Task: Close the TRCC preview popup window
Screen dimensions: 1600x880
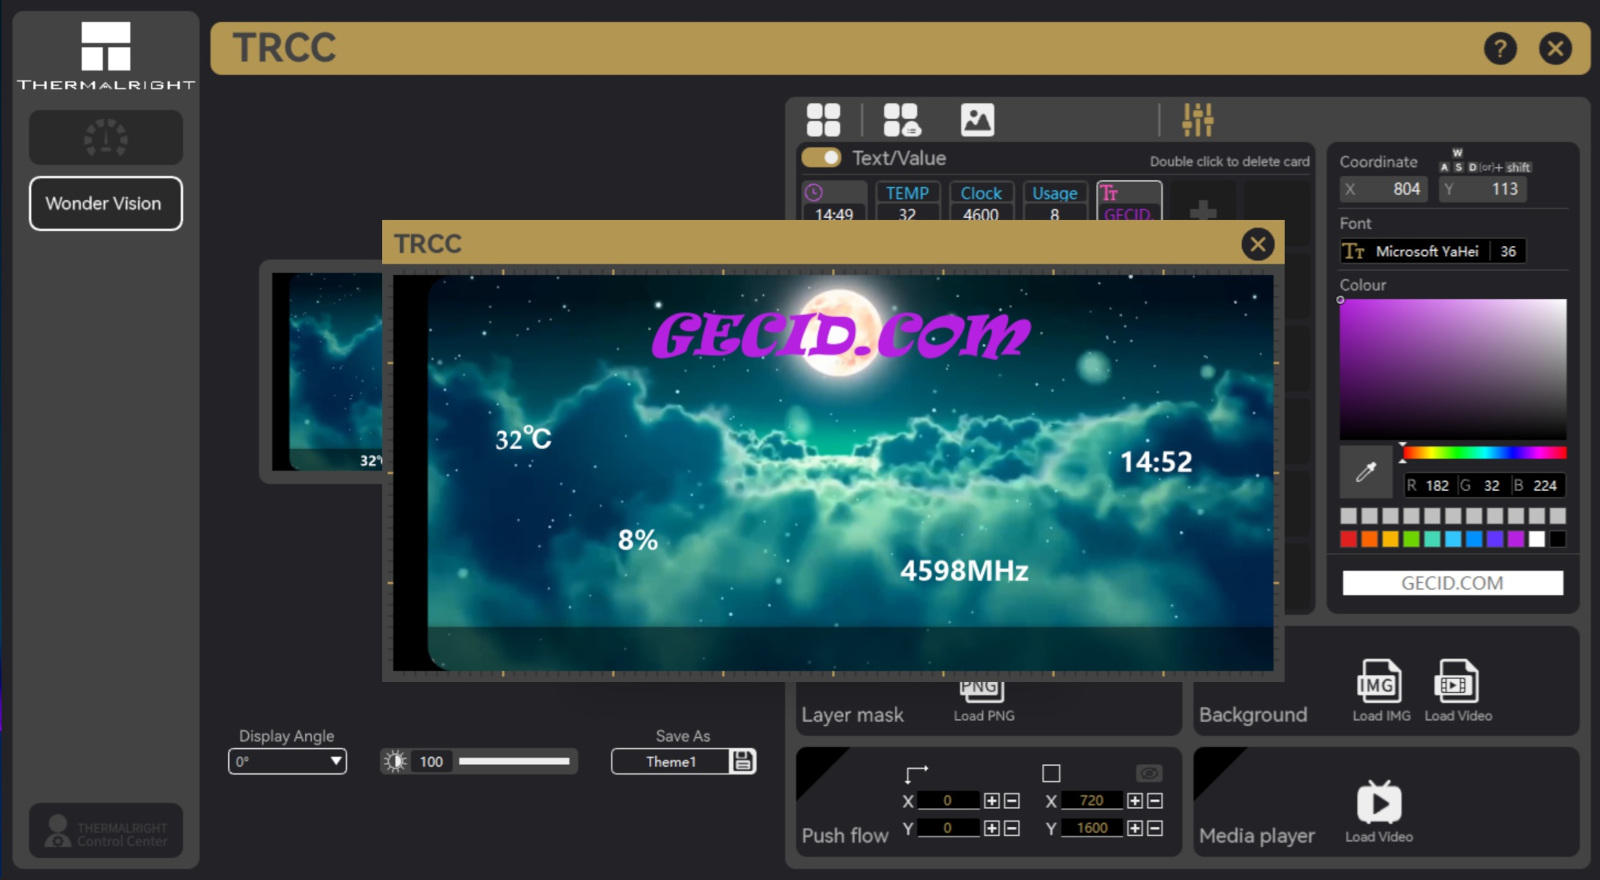Action: (1257, 244)
